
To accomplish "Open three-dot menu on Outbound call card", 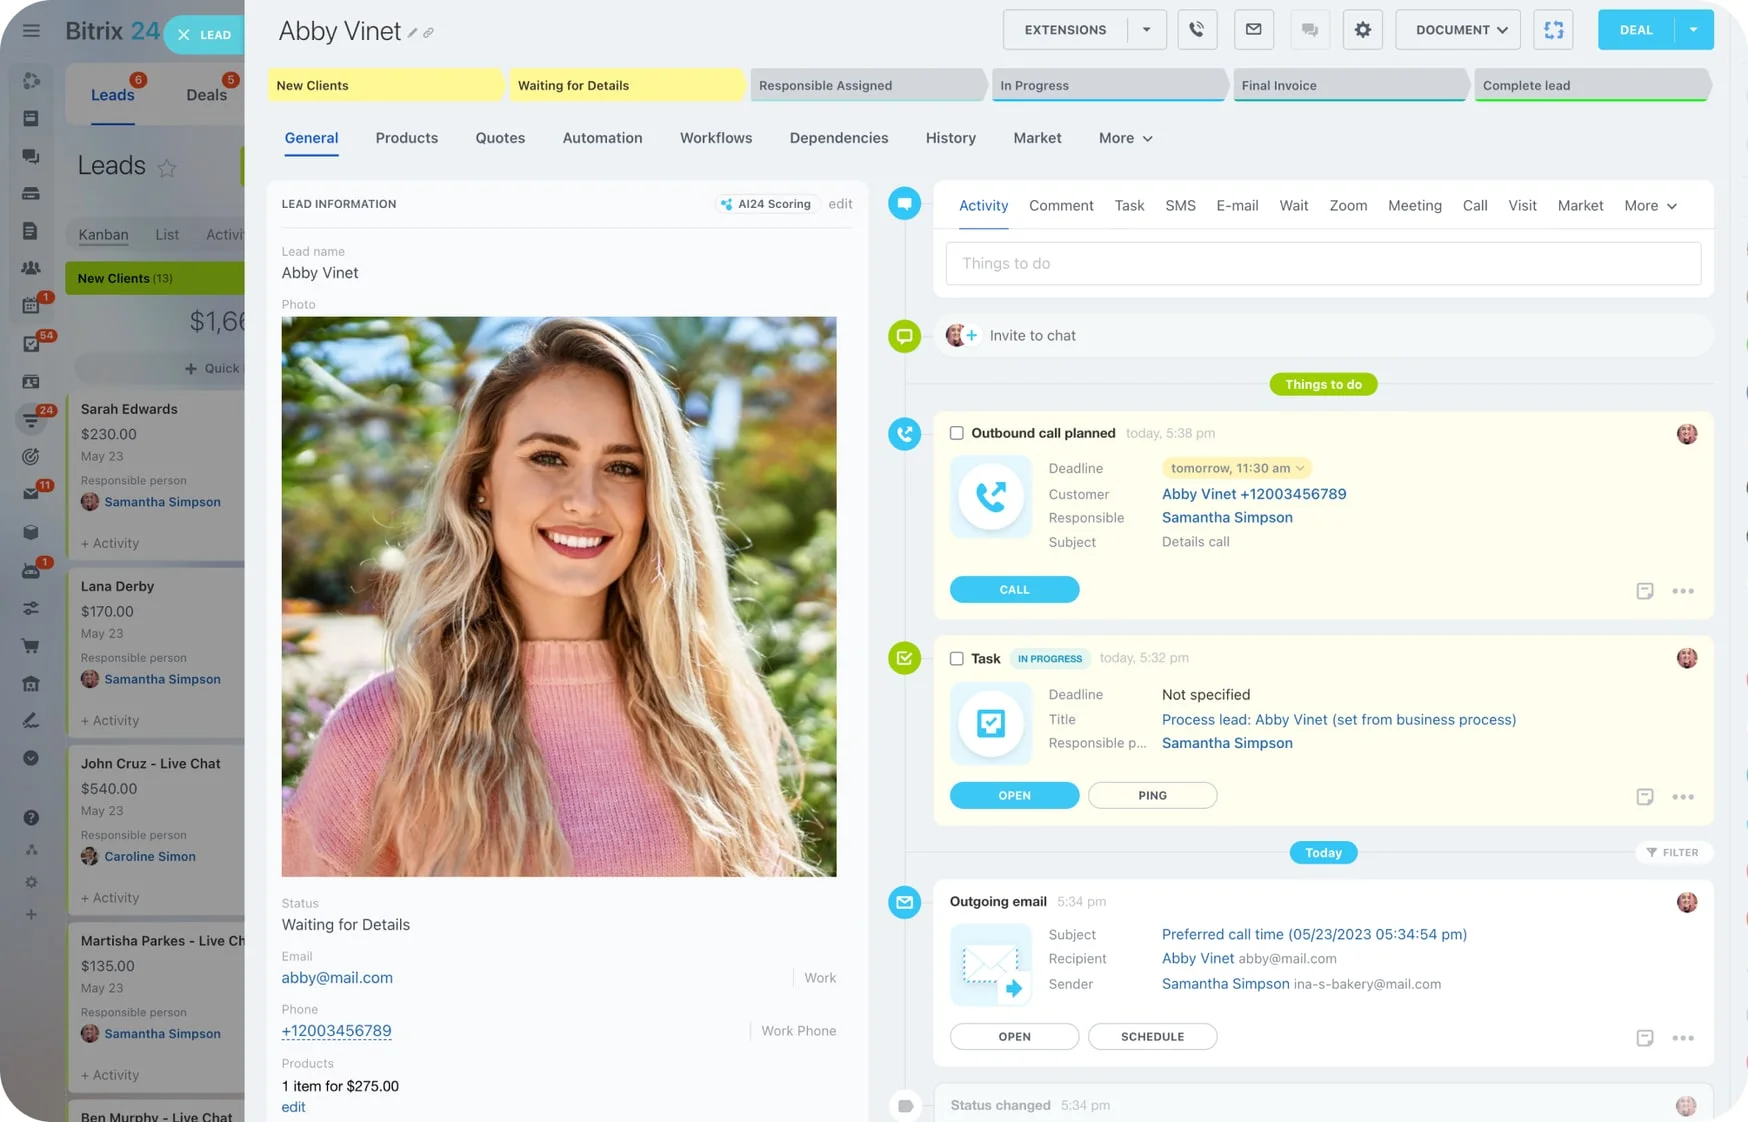I will tap(1683, 591).
